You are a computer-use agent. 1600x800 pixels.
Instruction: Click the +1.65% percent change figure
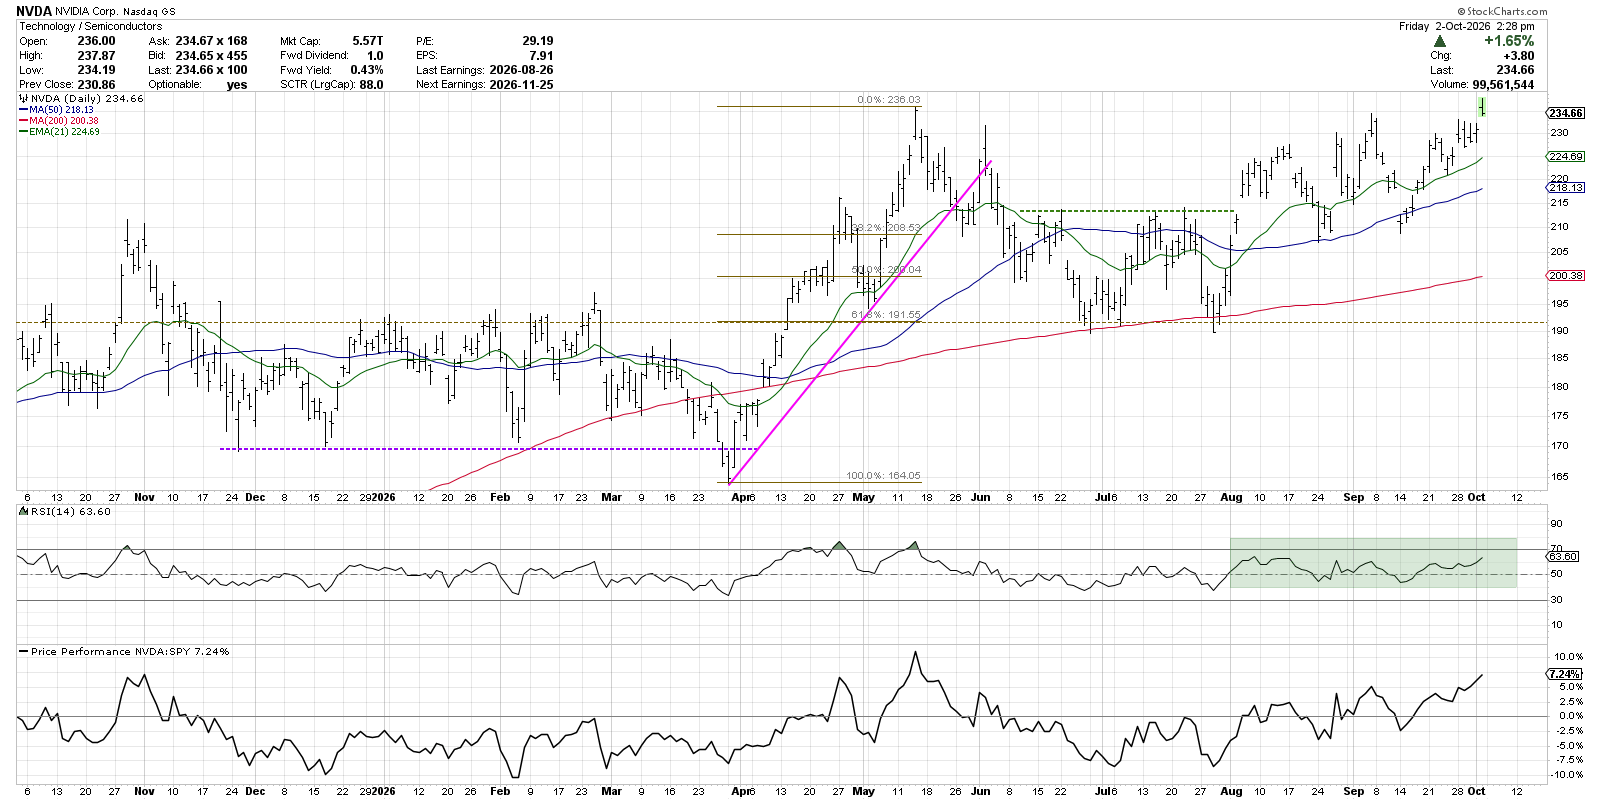[x=1509, y=41]
